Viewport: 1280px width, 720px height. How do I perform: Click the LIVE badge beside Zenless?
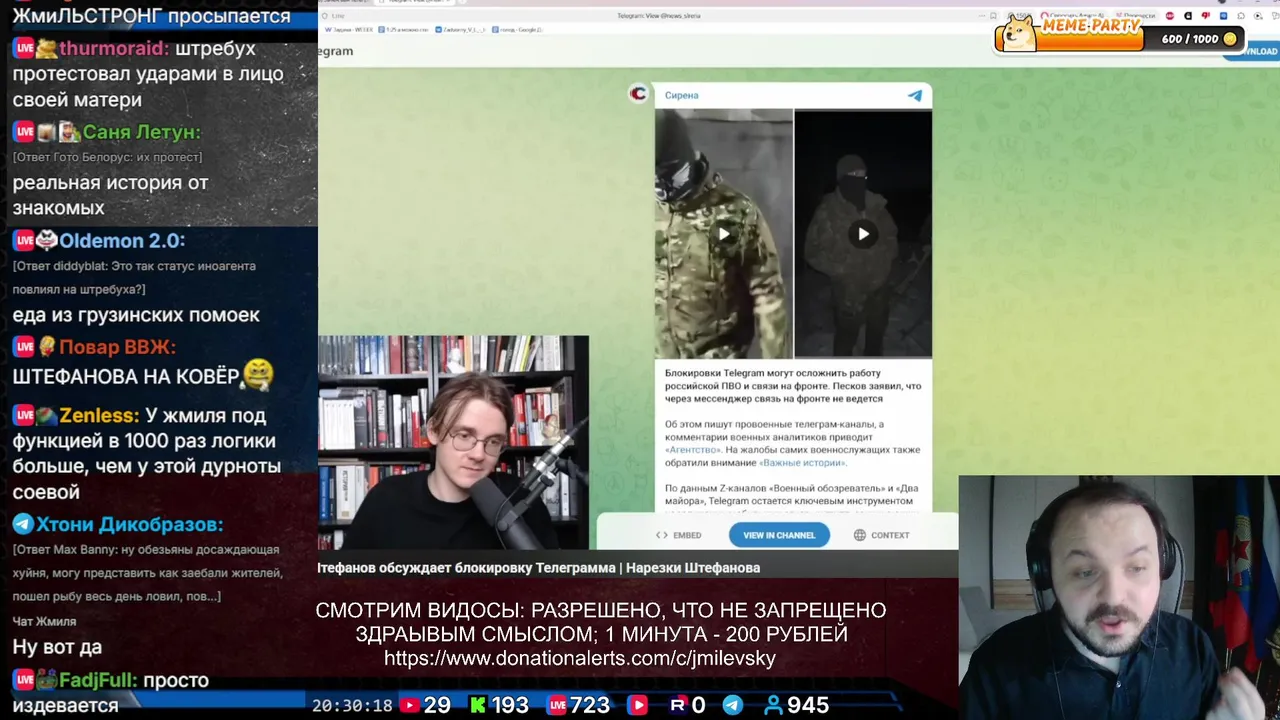24,415
